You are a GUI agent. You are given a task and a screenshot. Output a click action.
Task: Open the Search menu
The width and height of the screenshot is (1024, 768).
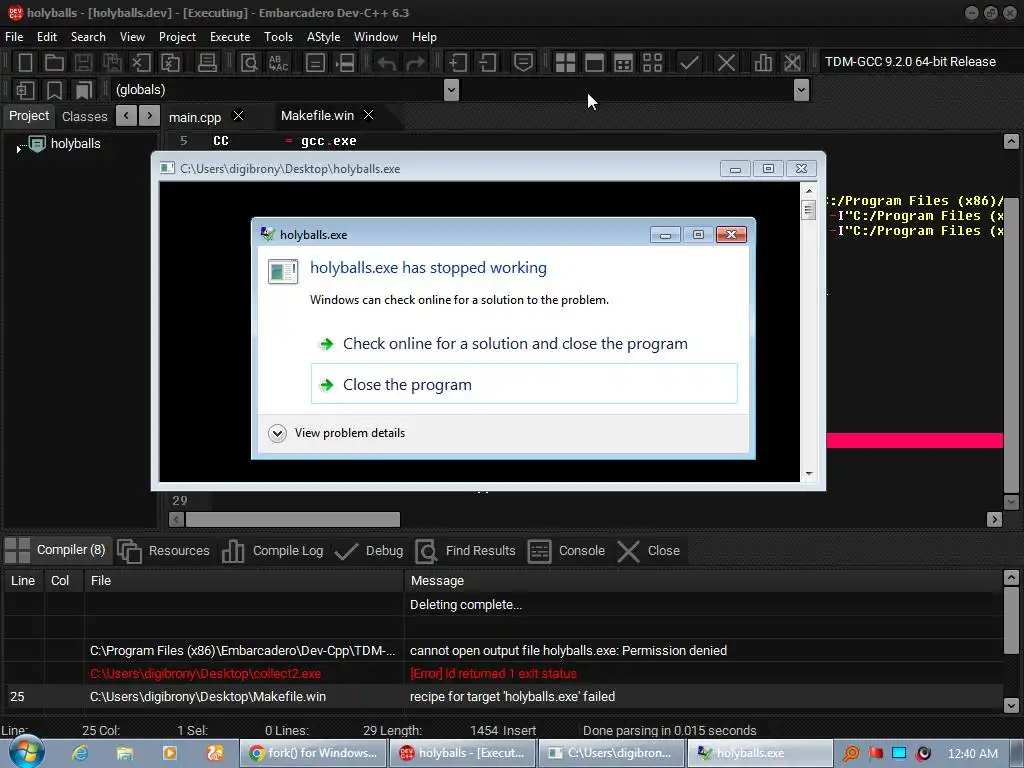click(x=88, y=37)
